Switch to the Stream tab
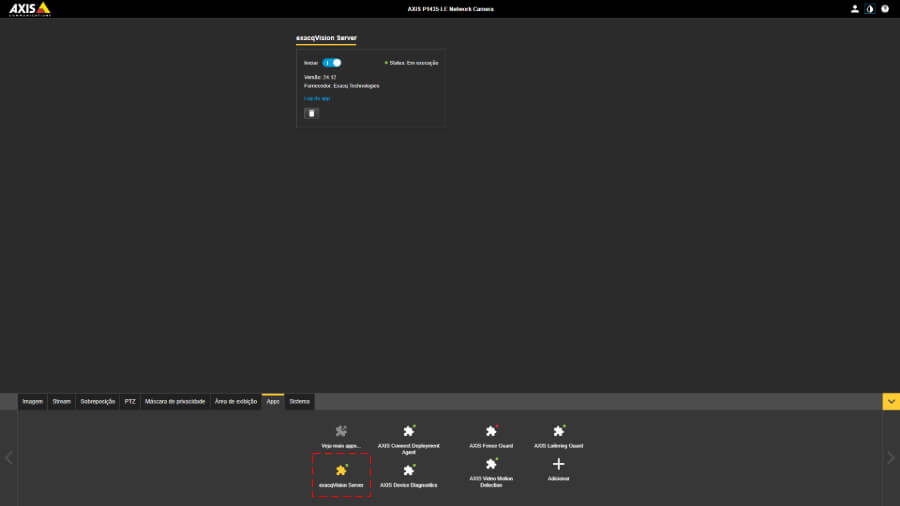Image resolution: width=900 pixels, height=506 pixels. pos(62,402)
